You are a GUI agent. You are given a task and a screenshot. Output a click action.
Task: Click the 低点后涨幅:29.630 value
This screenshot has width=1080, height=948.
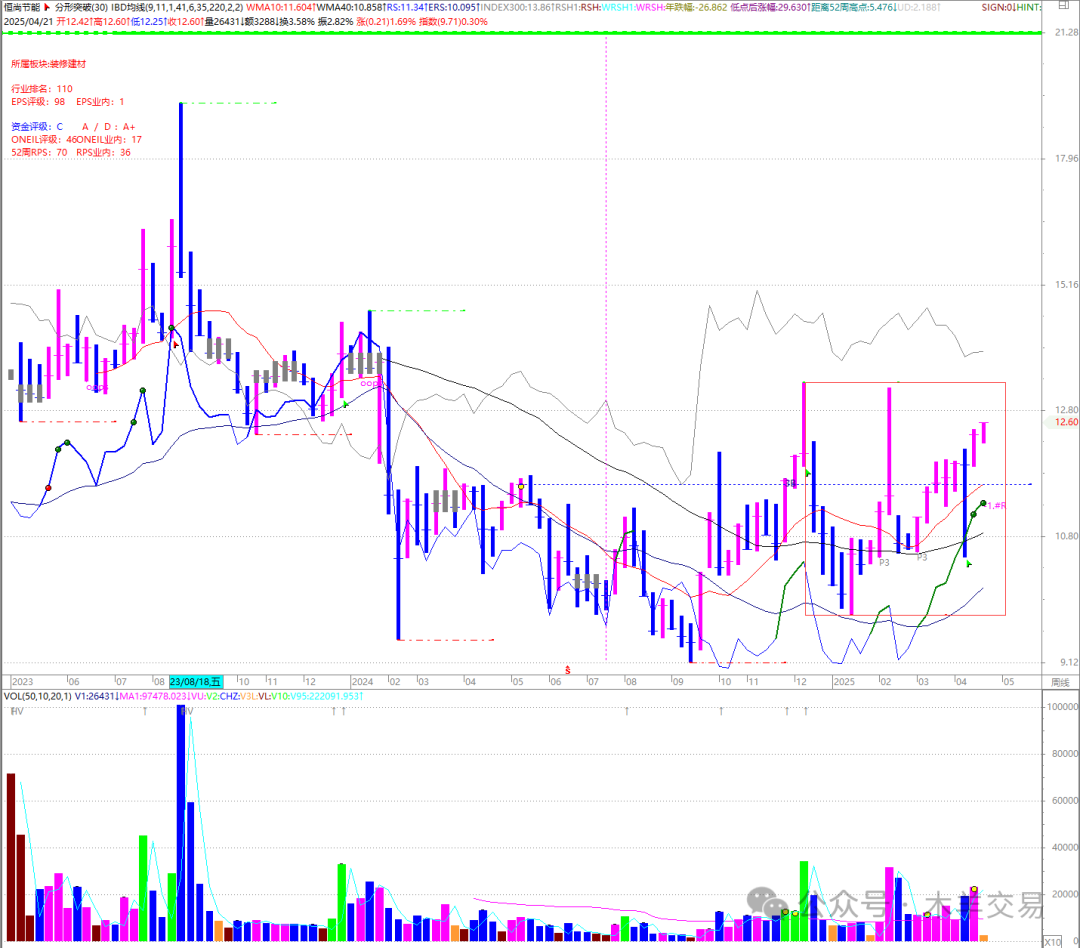point(769,7)
